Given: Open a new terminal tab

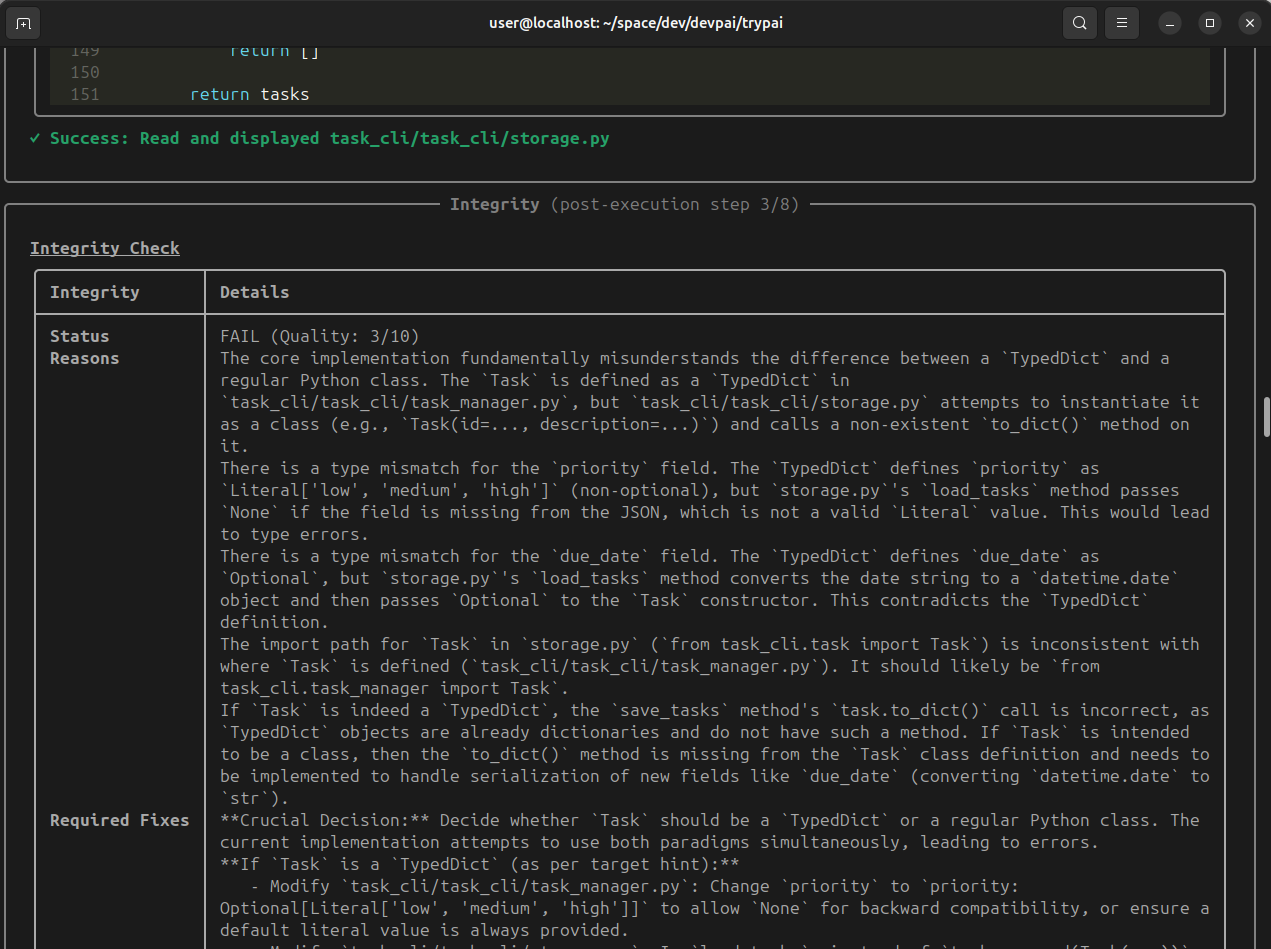Looking at the screenshot, I should click(24, 23).
